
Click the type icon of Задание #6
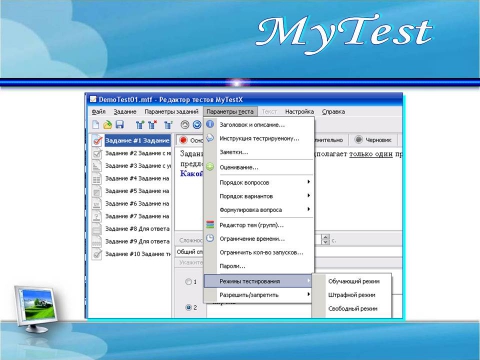(x=97, y=204)
